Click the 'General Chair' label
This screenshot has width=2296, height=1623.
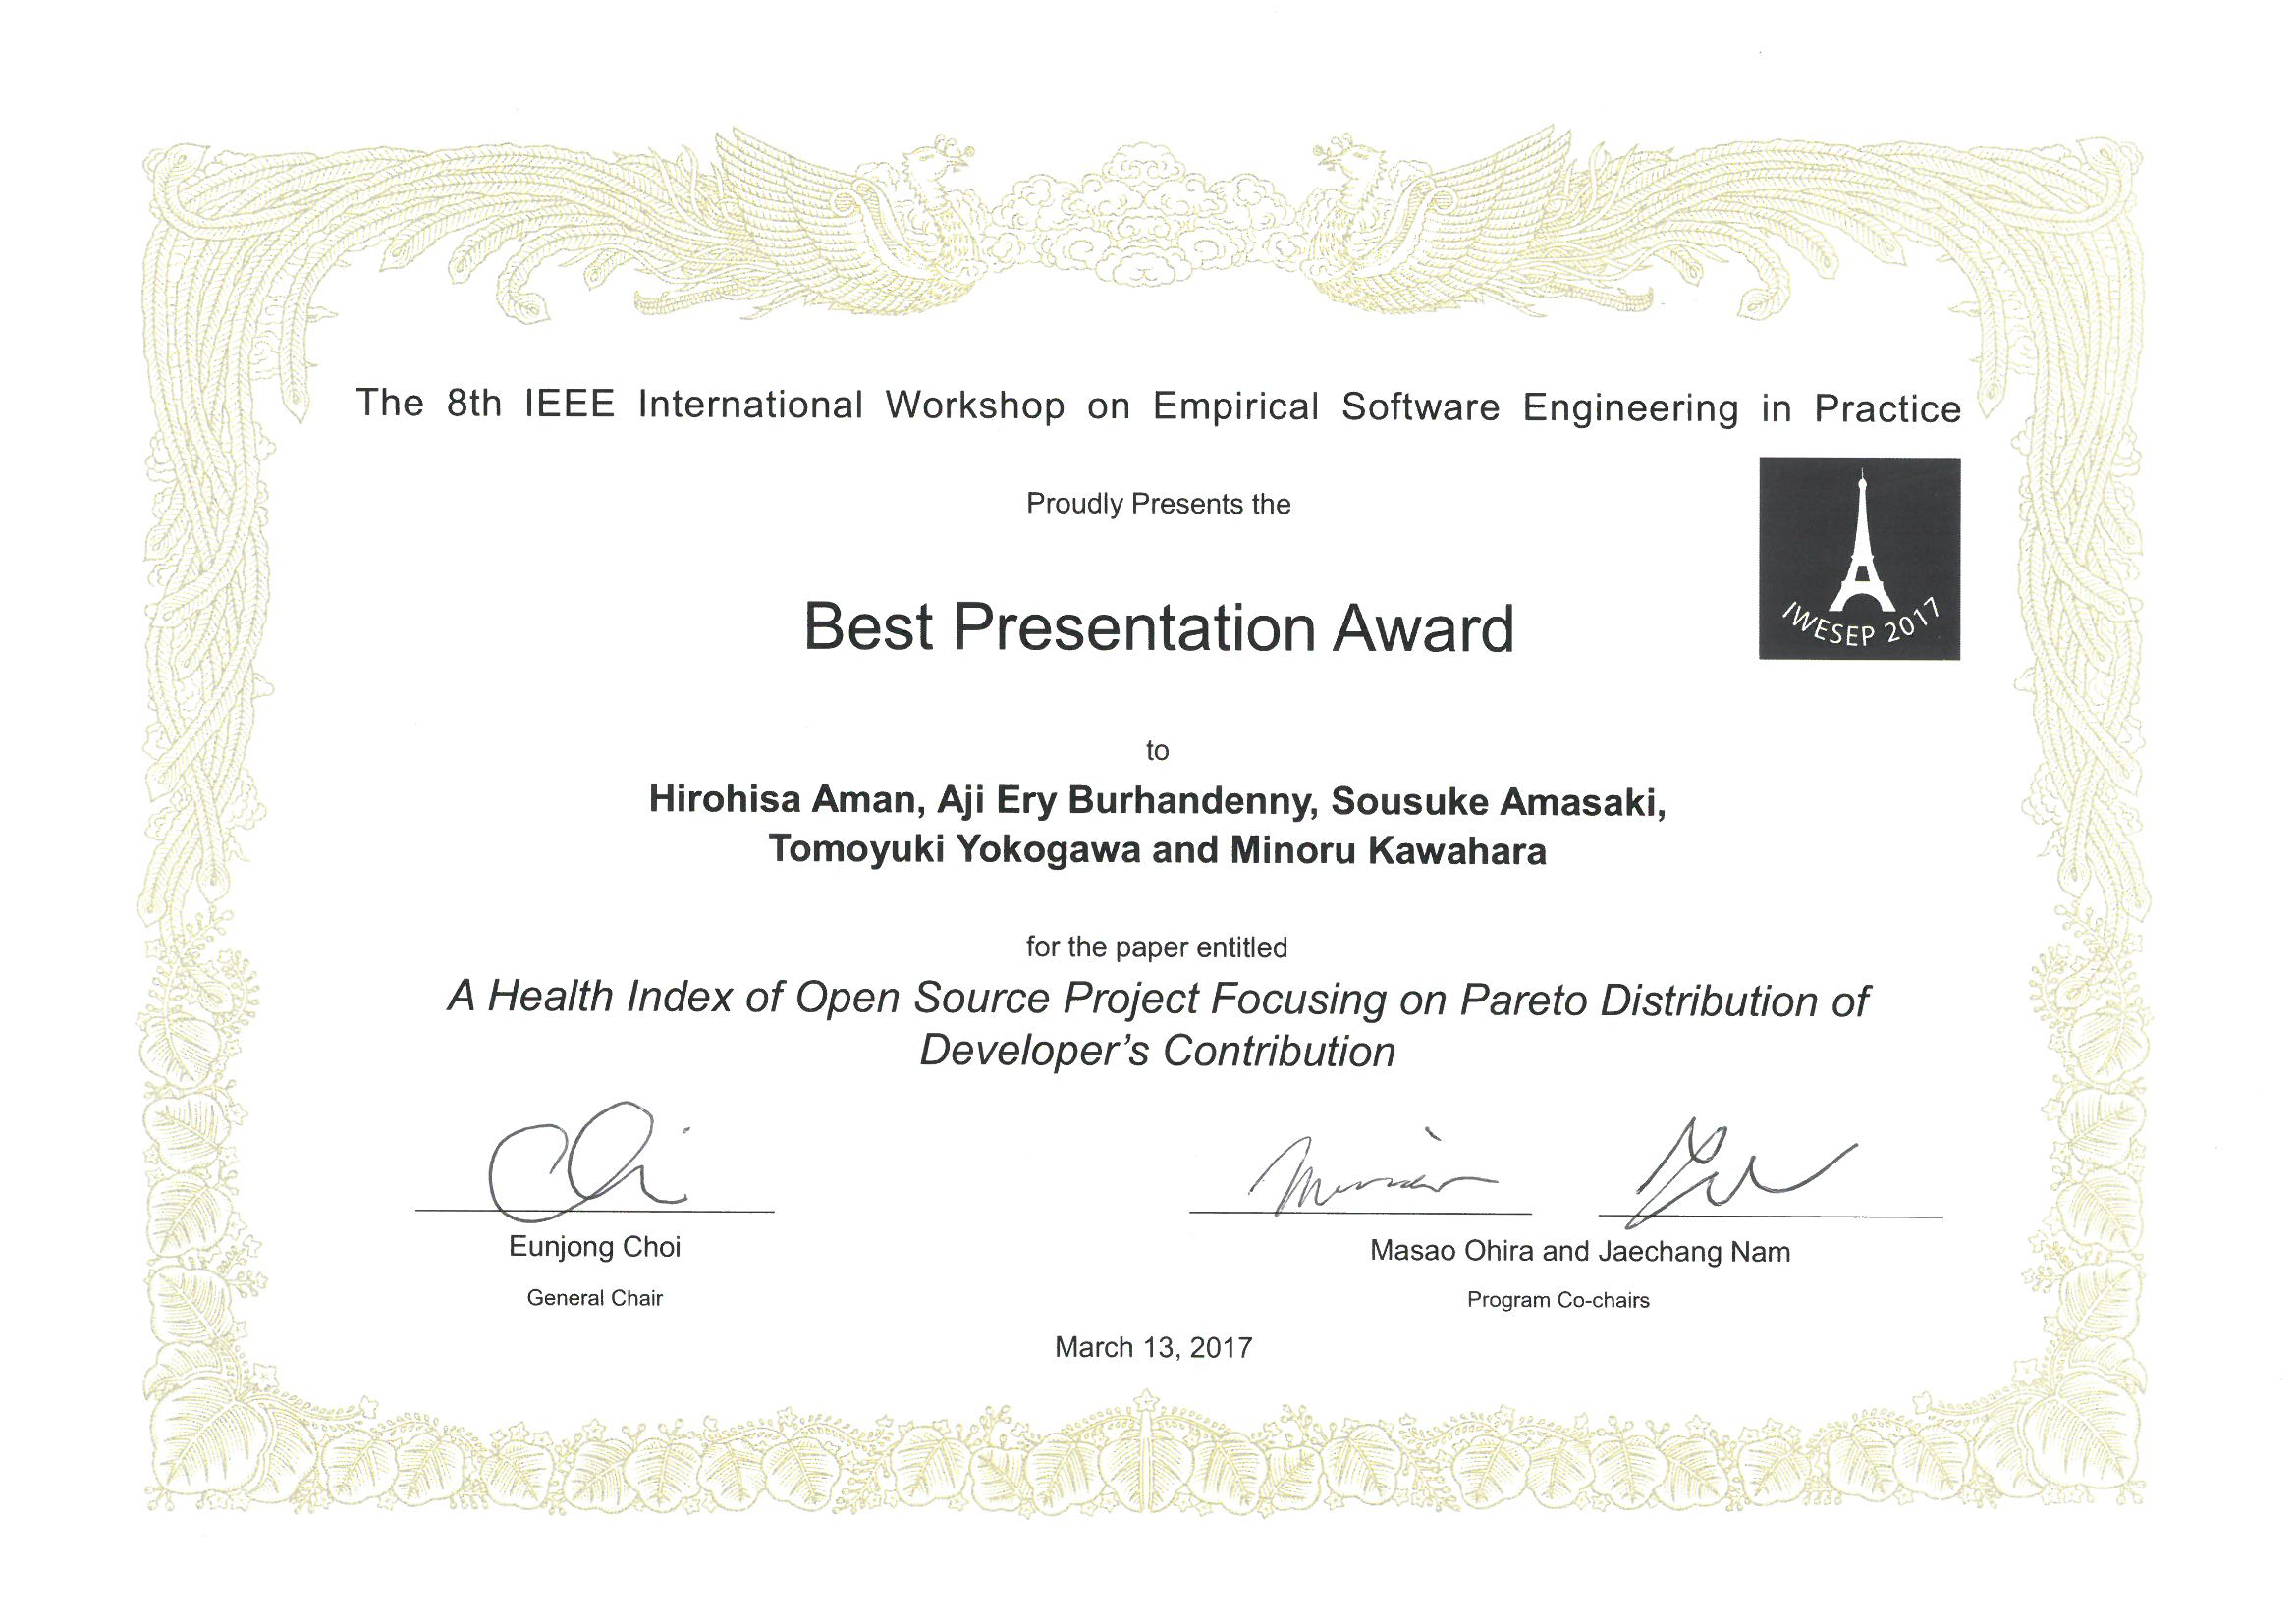click(x=595, y=1298)
